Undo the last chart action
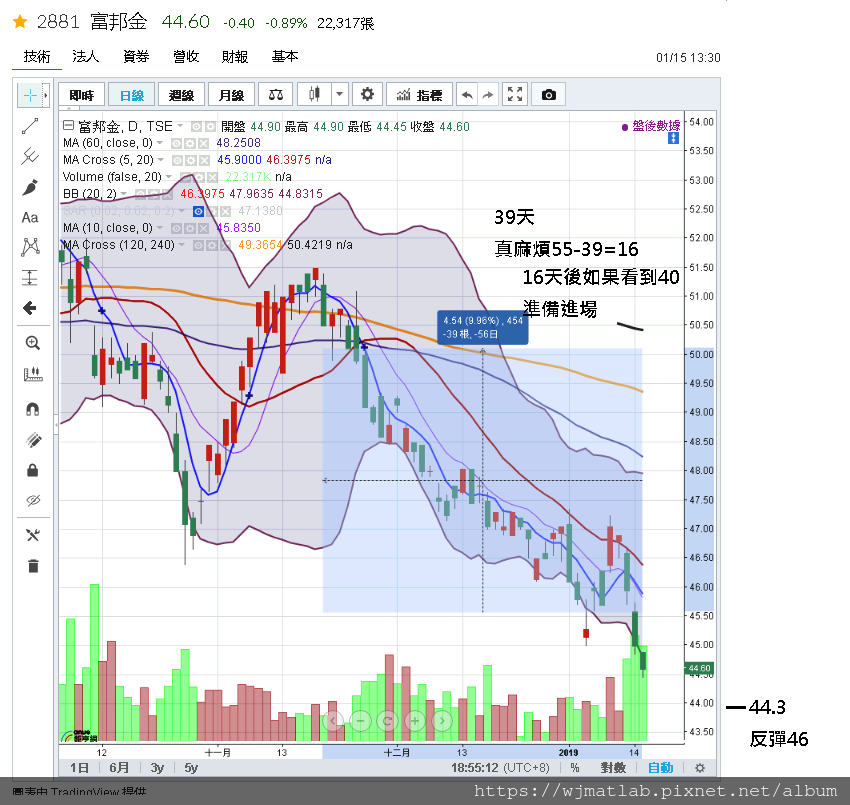 click(467, 95)
